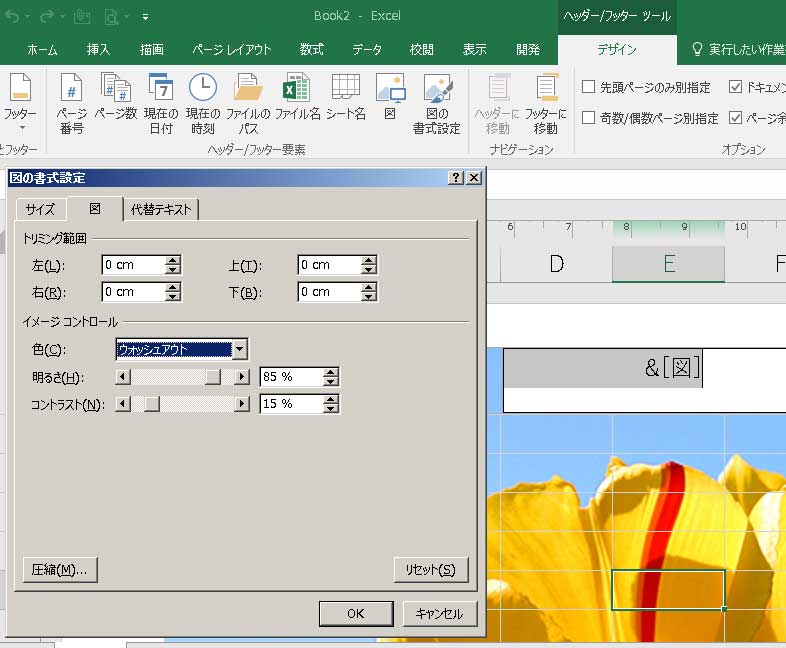Increase the 左 trimming value with spinner
This screenshot has width=786, height=648.
tap(173, 260)
